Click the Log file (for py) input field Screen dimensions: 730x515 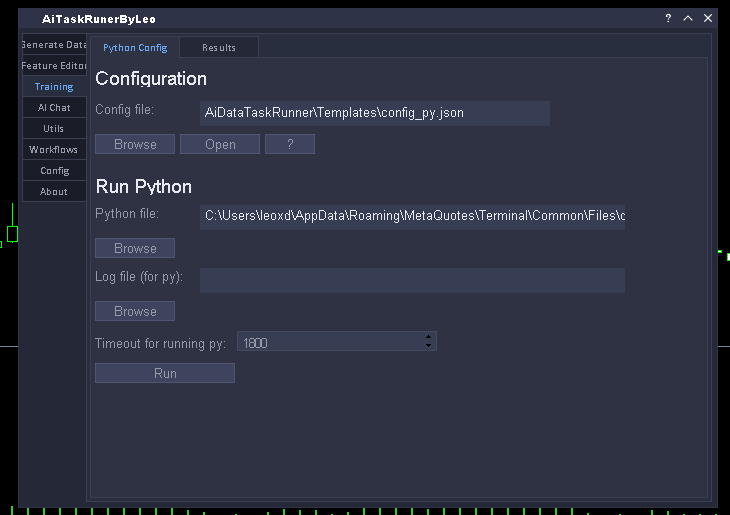[412, 280]
